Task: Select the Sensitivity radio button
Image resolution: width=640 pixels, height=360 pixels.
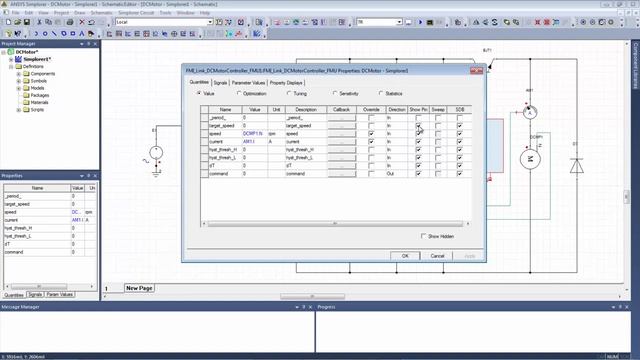Action: 335,93
